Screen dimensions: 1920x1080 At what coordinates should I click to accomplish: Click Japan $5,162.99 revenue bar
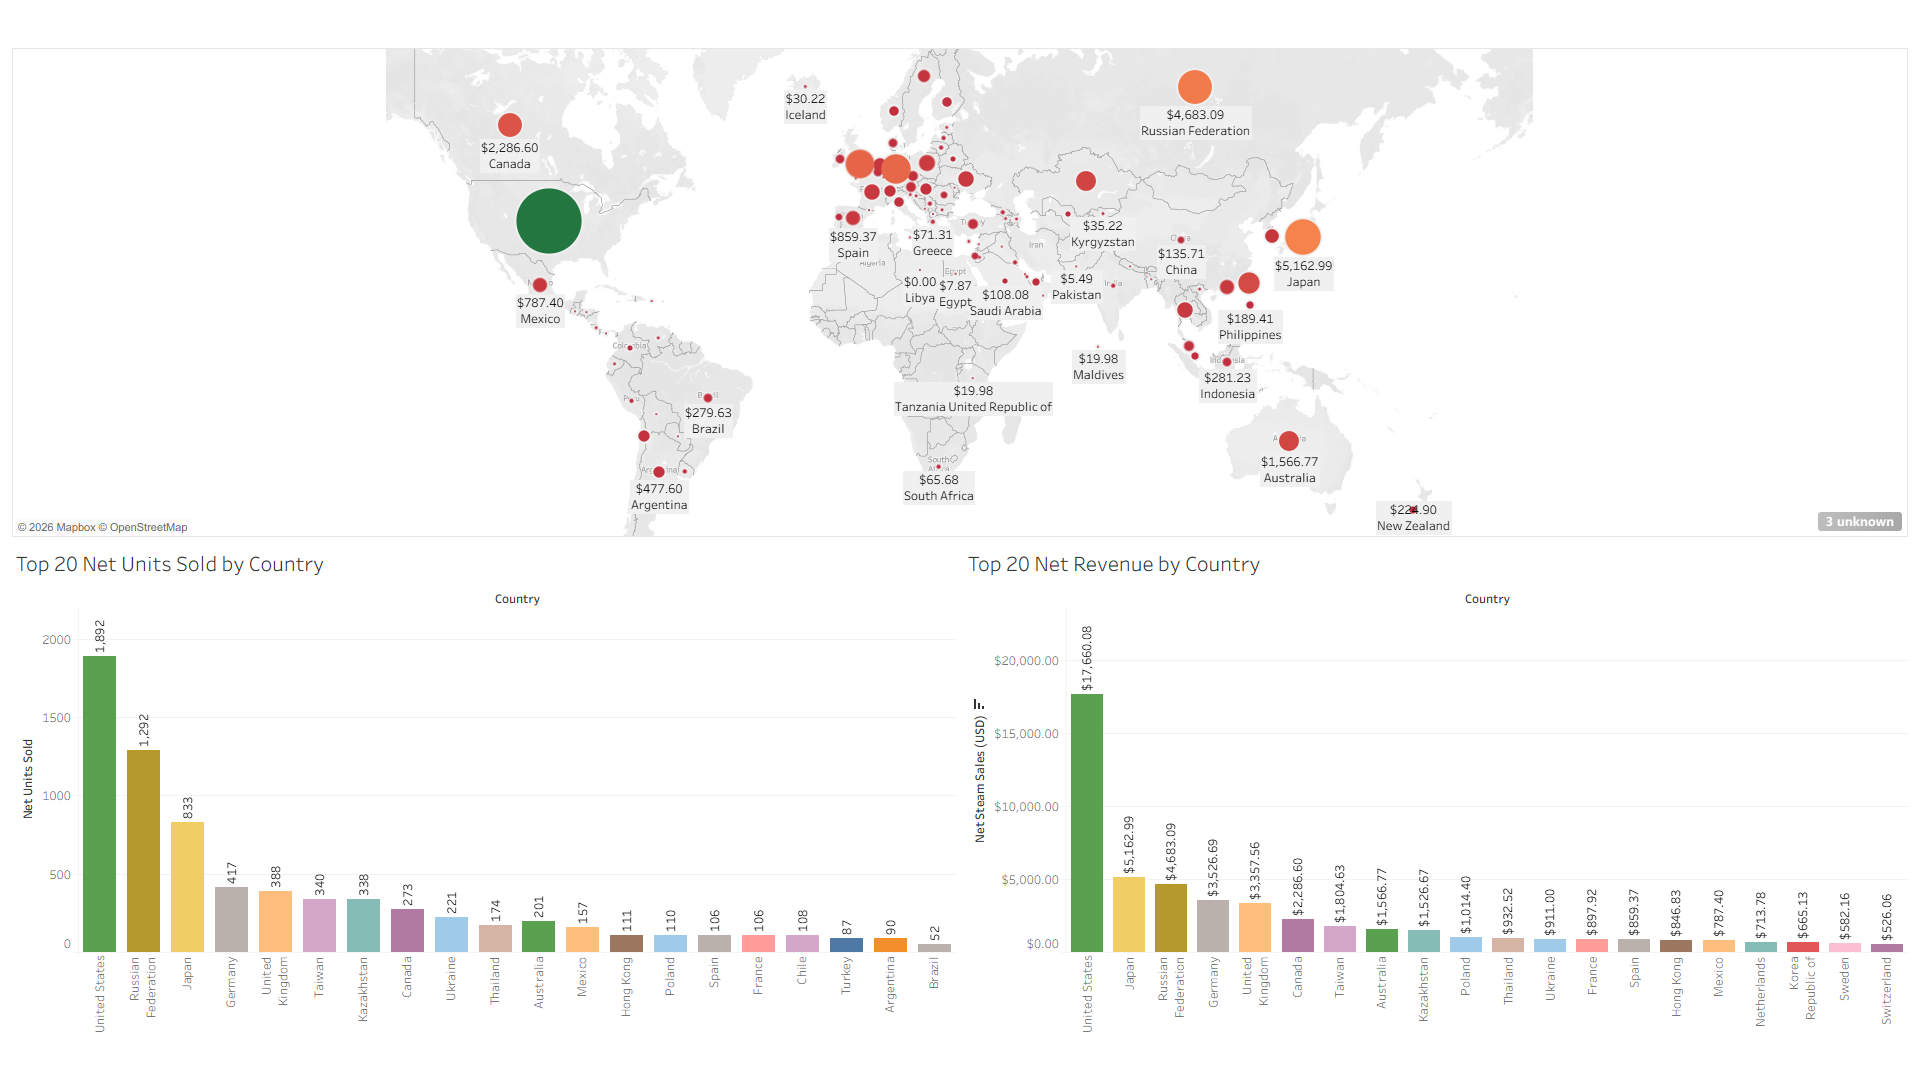coord(1129,914)
